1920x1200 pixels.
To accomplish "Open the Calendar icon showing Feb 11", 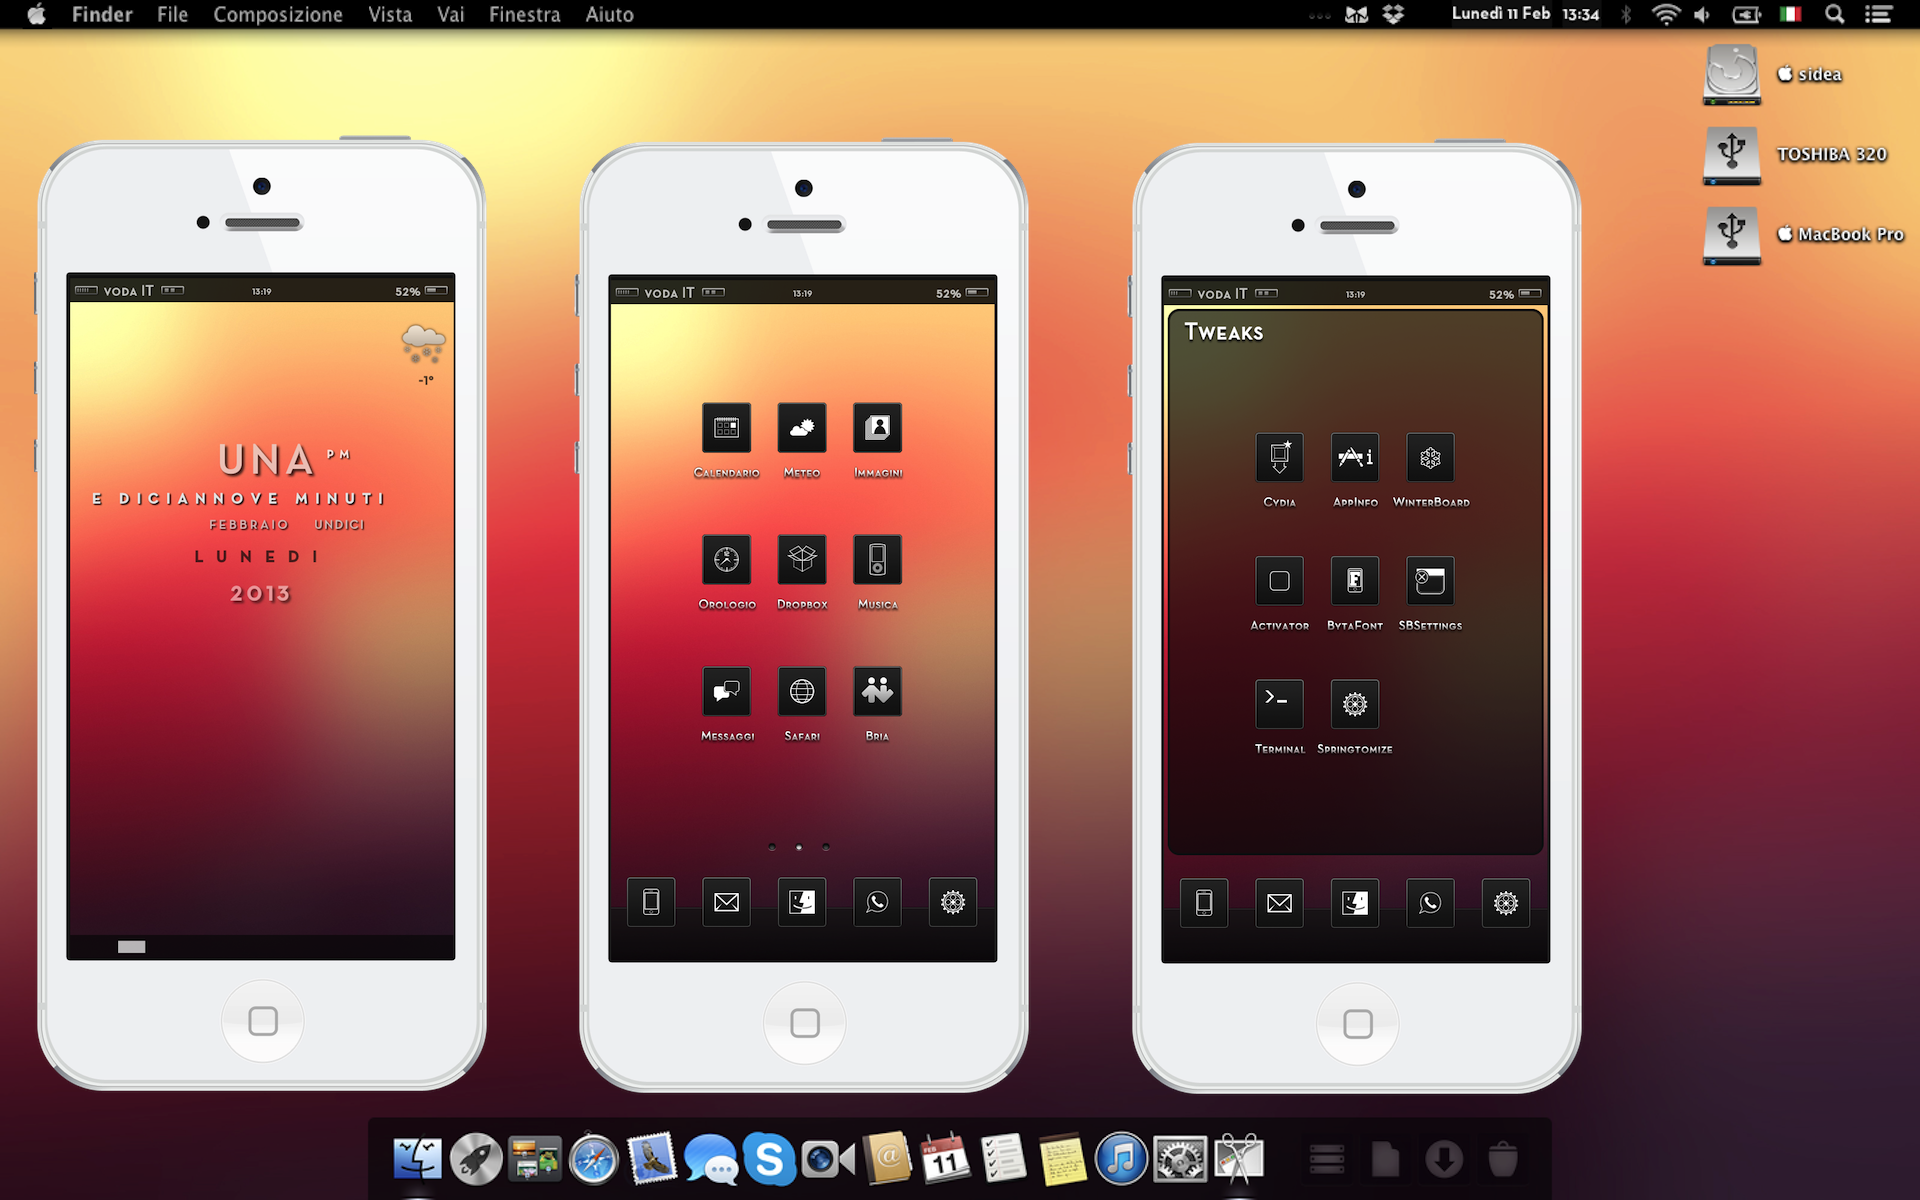I will [x=945, y=1160].
